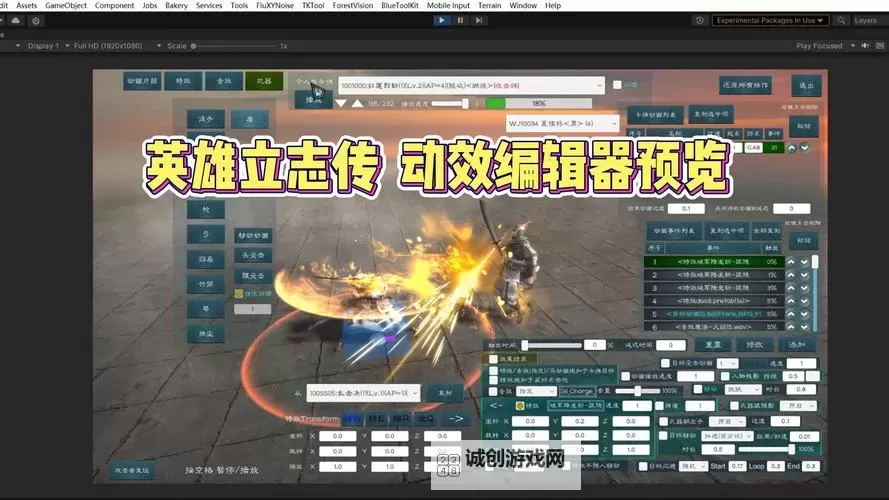
Task: Click down arrow next to the 0.48 row
Action: [x=805, y=147]
